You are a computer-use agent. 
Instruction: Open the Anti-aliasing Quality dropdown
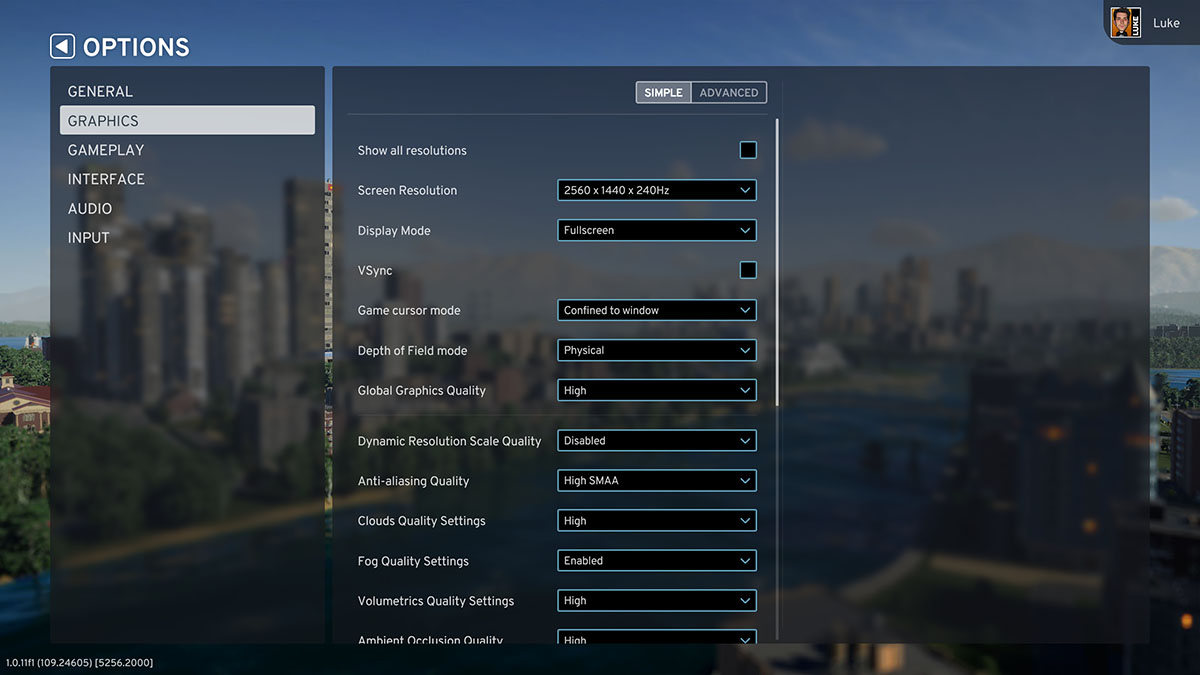tap(656, 480)
